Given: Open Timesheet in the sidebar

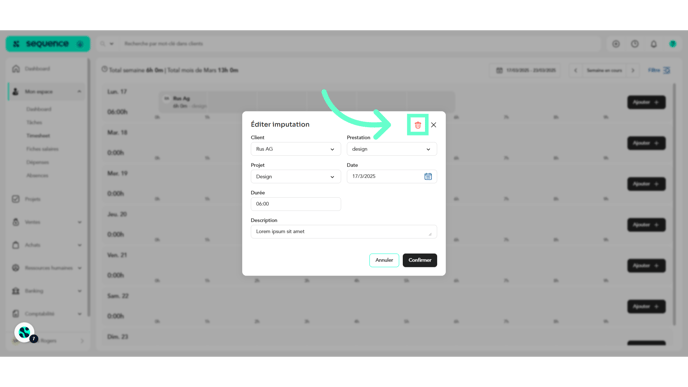Looking at the screenshot, I should tap(38, 136).
